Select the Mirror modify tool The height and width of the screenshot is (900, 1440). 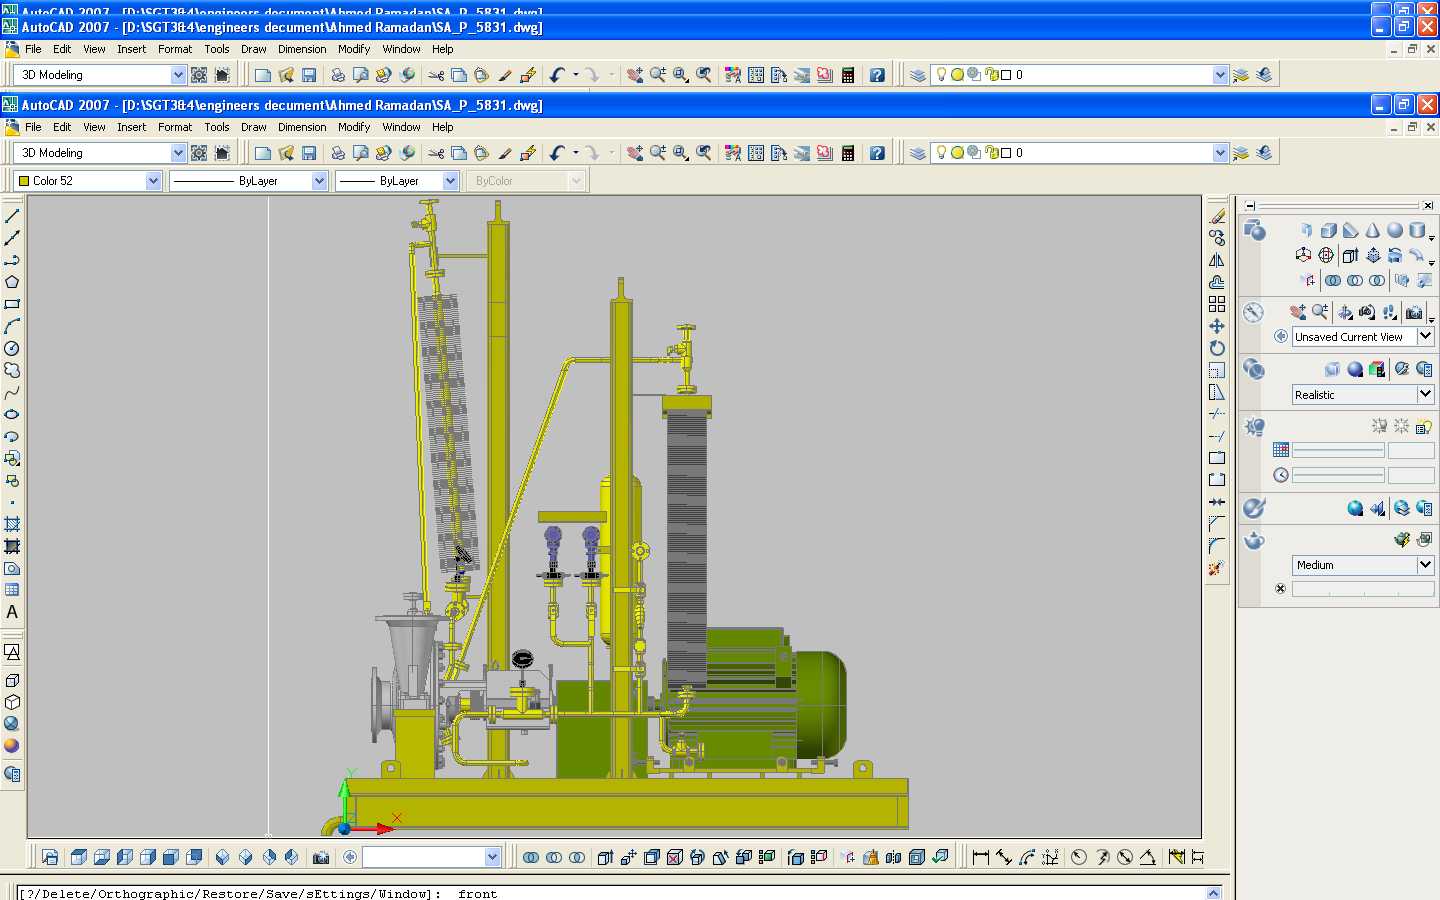[x=1217, y=260]
